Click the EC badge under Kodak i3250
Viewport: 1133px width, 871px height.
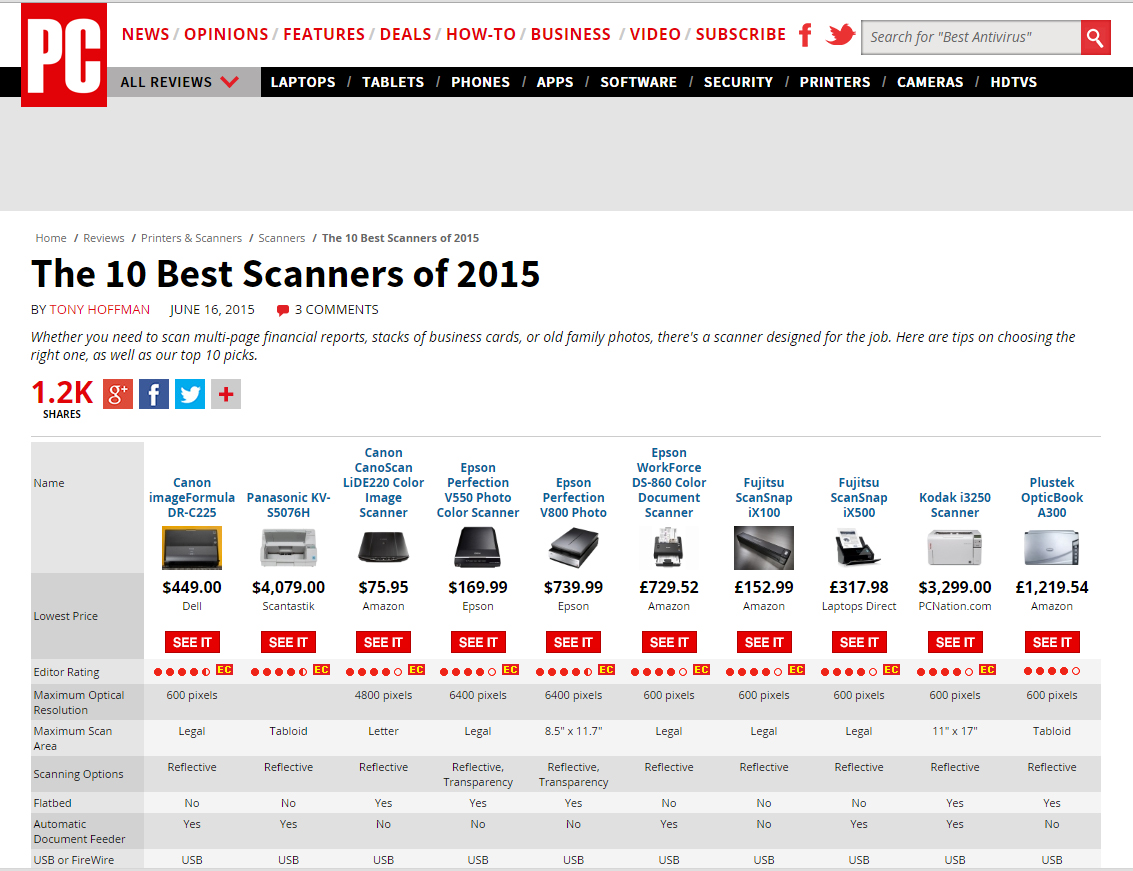click(x=987, y=670)
